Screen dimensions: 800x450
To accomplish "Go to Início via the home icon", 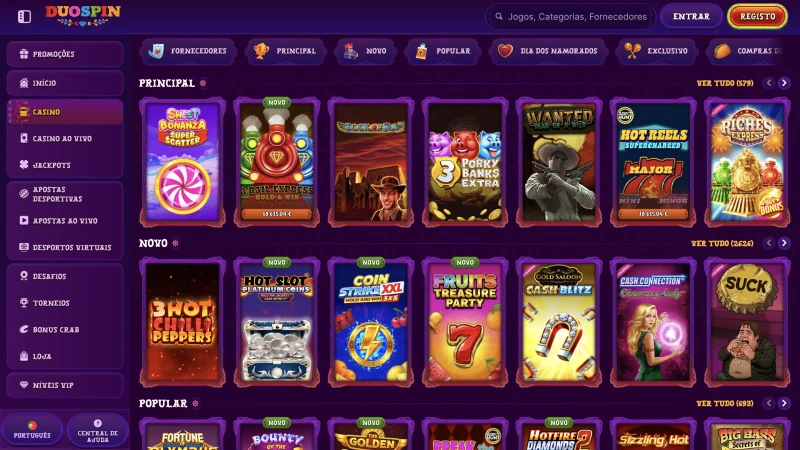I will click(x=65, y=83).
